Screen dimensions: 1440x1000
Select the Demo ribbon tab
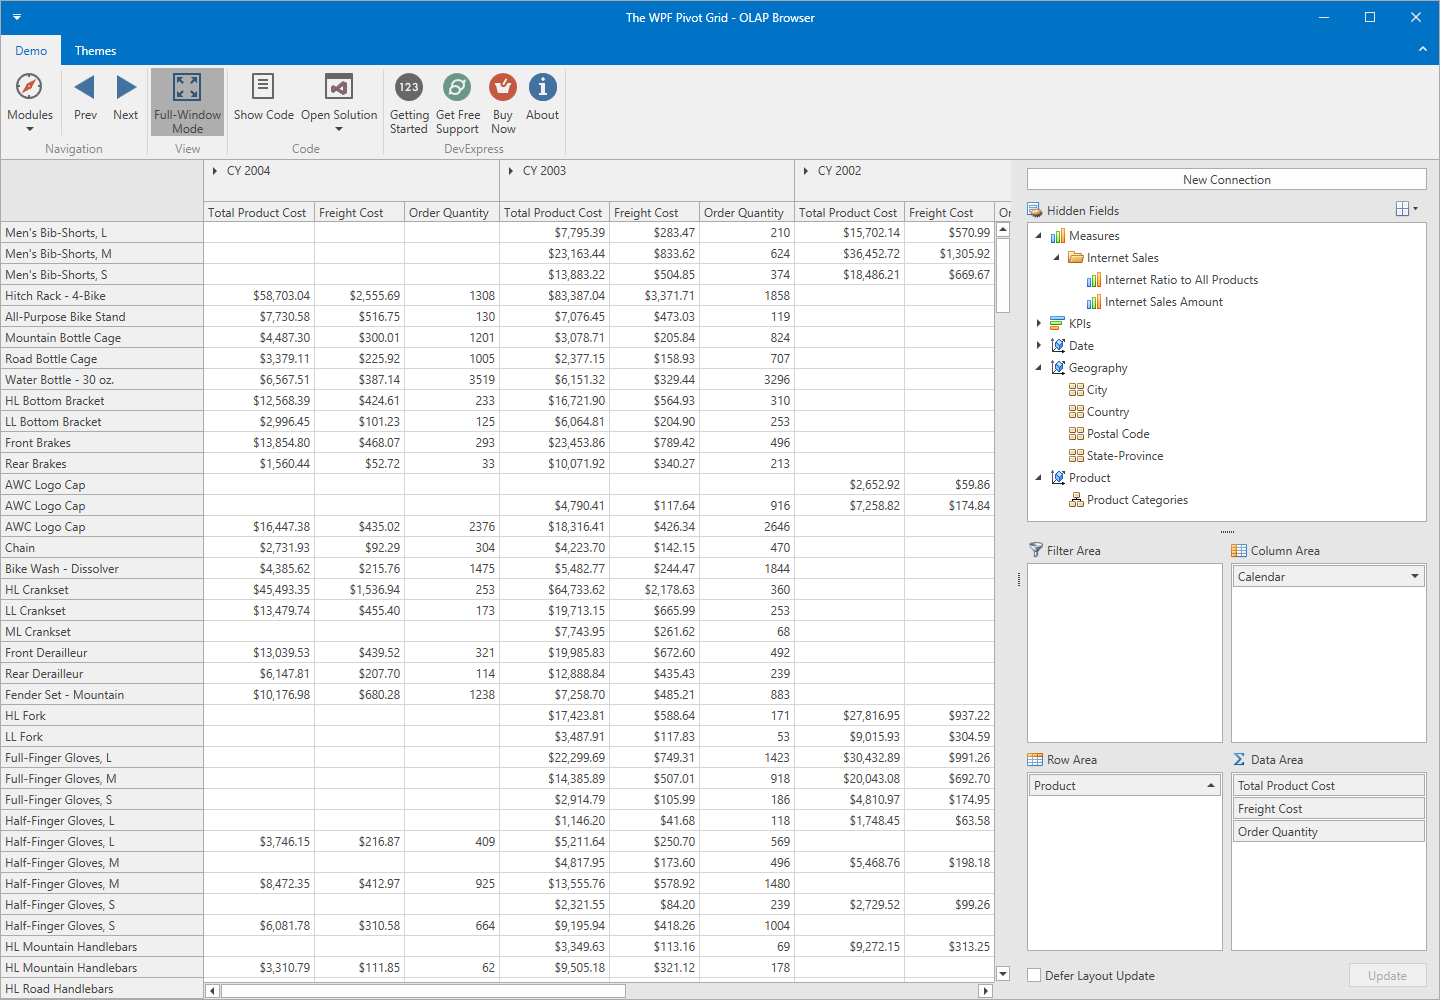(x=31, y=51)
